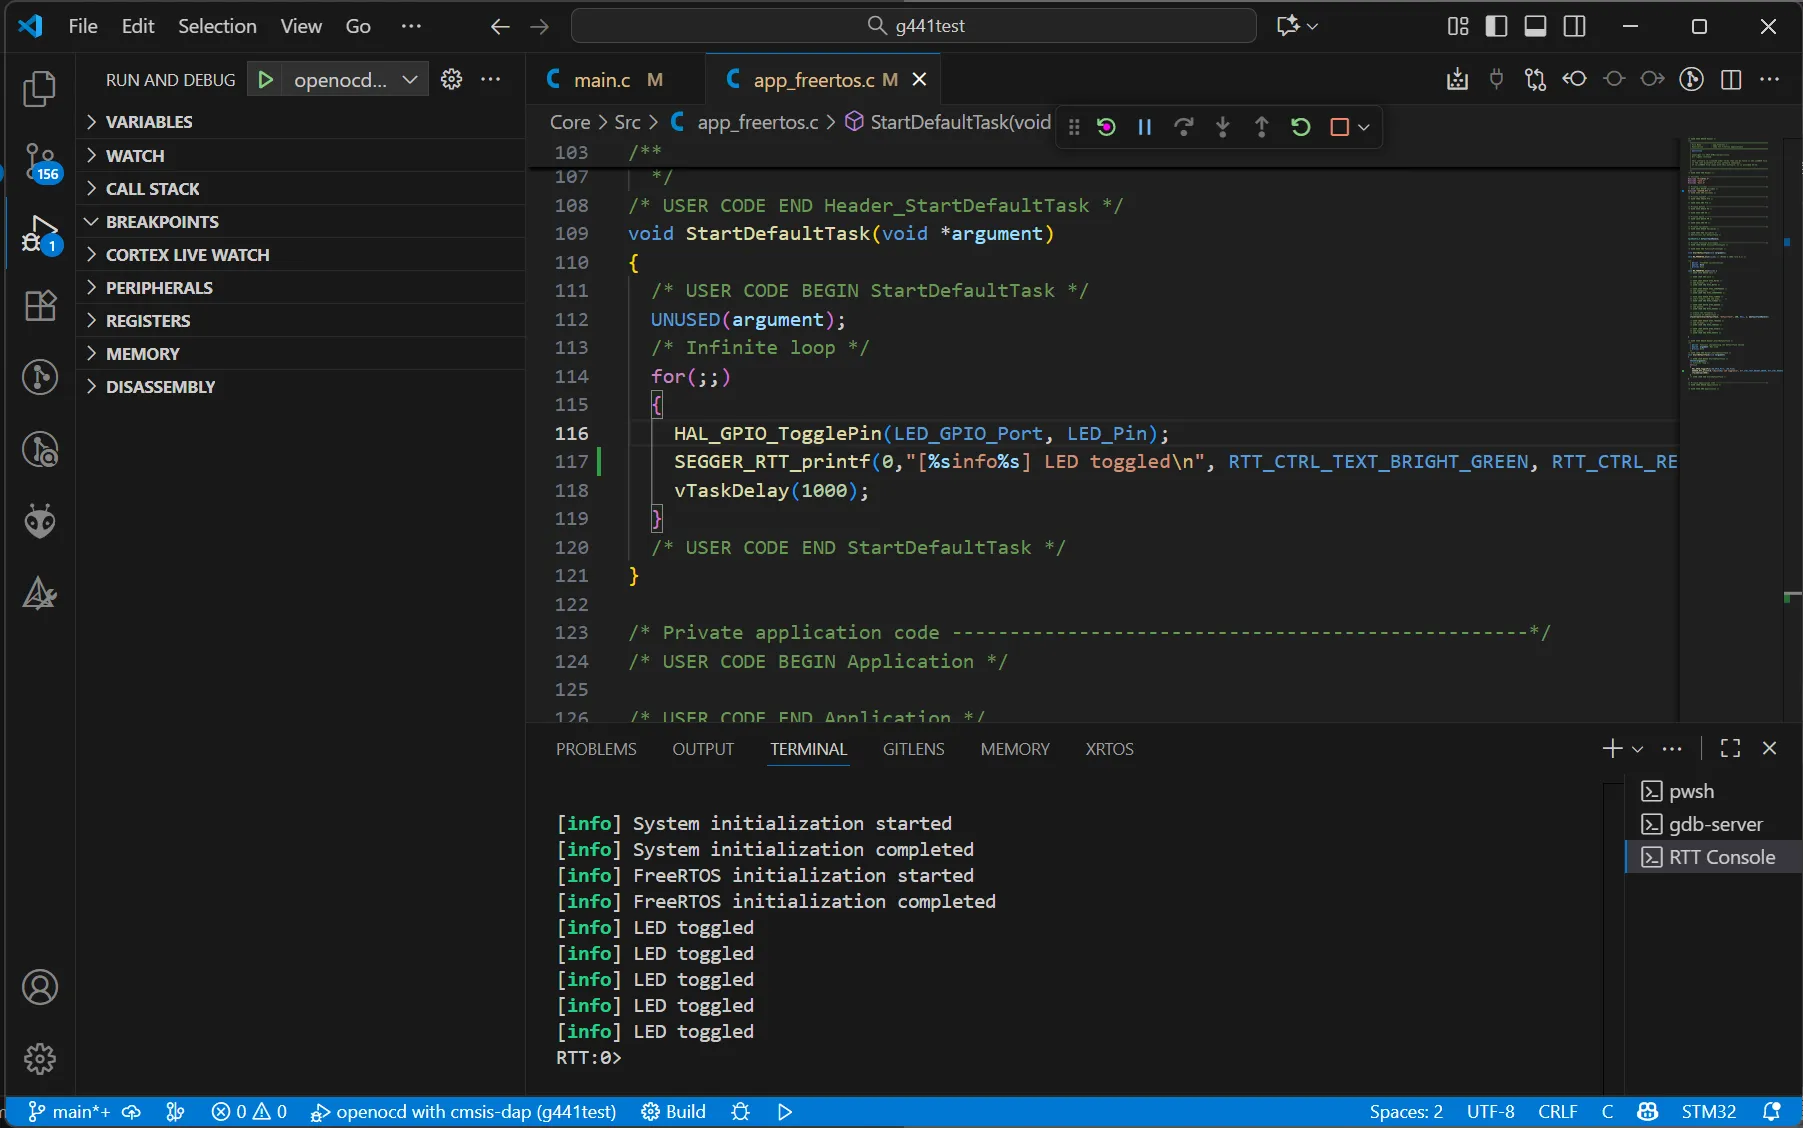This screenshot has width=1803, height=1128.
Task: Expand the REGISTERS section
Action: 301,321
